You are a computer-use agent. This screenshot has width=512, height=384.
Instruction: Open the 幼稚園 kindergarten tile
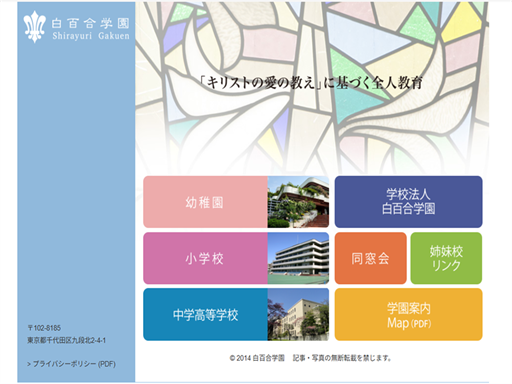point(236,202)
